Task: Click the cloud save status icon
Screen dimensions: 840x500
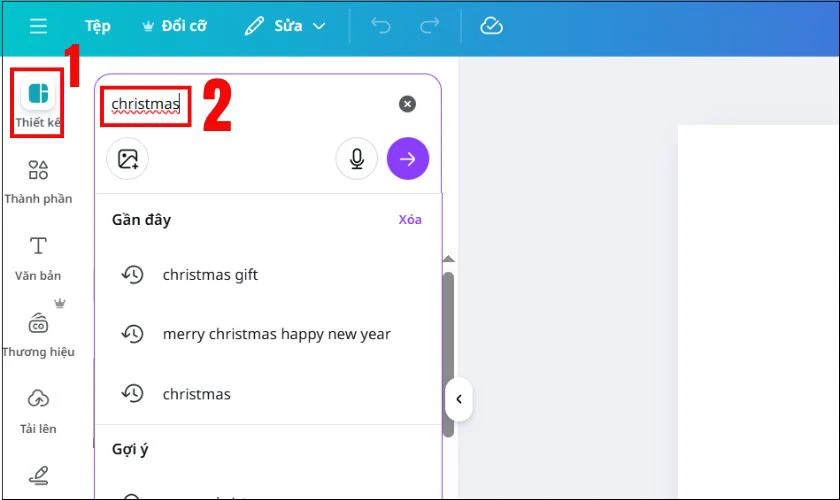Action: click(x=491, y=26)
